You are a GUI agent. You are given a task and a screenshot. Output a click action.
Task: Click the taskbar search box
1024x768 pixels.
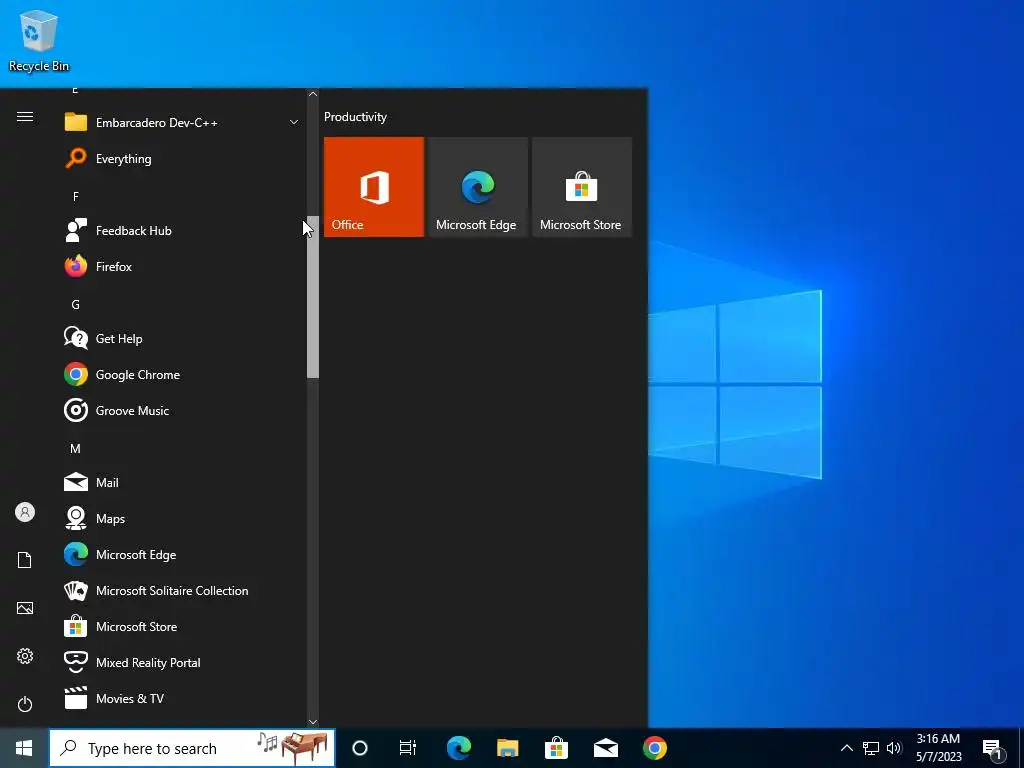(192, 748)
